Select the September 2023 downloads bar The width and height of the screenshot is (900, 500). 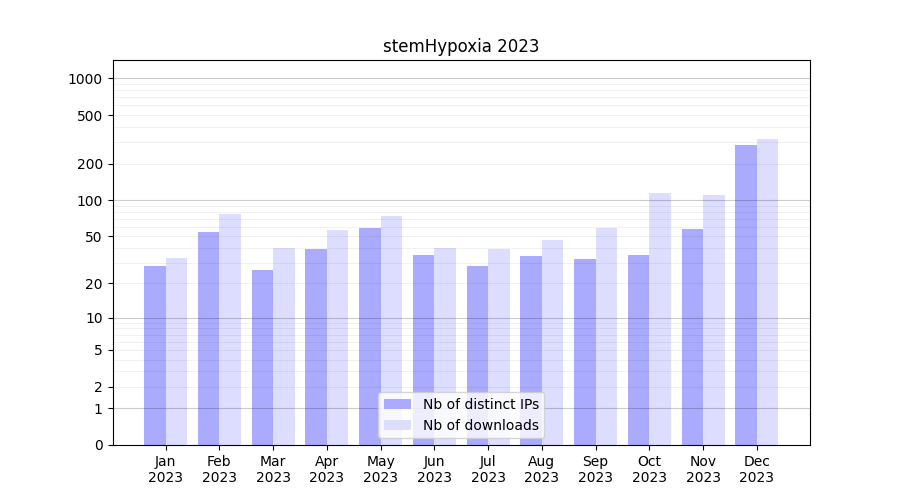tap(606, 336)
